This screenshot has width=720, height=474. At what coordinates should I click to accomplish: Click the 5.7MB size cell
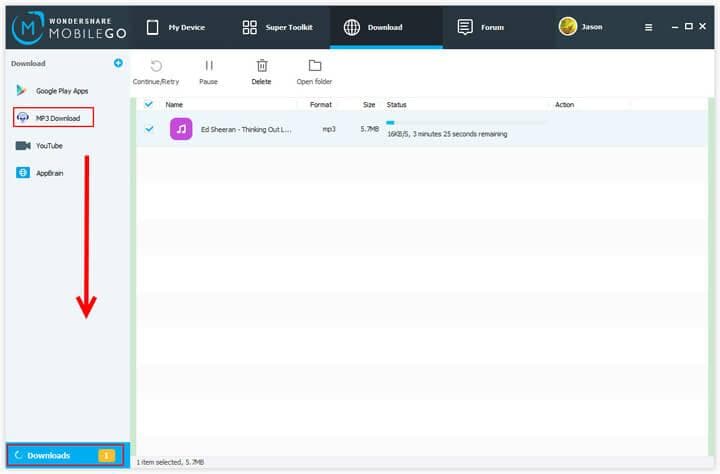point(370,129)
